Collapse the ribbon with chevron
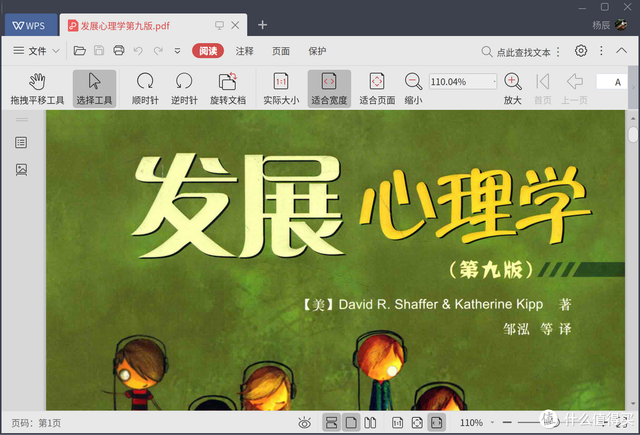The image size is (640, 435). 621,51
